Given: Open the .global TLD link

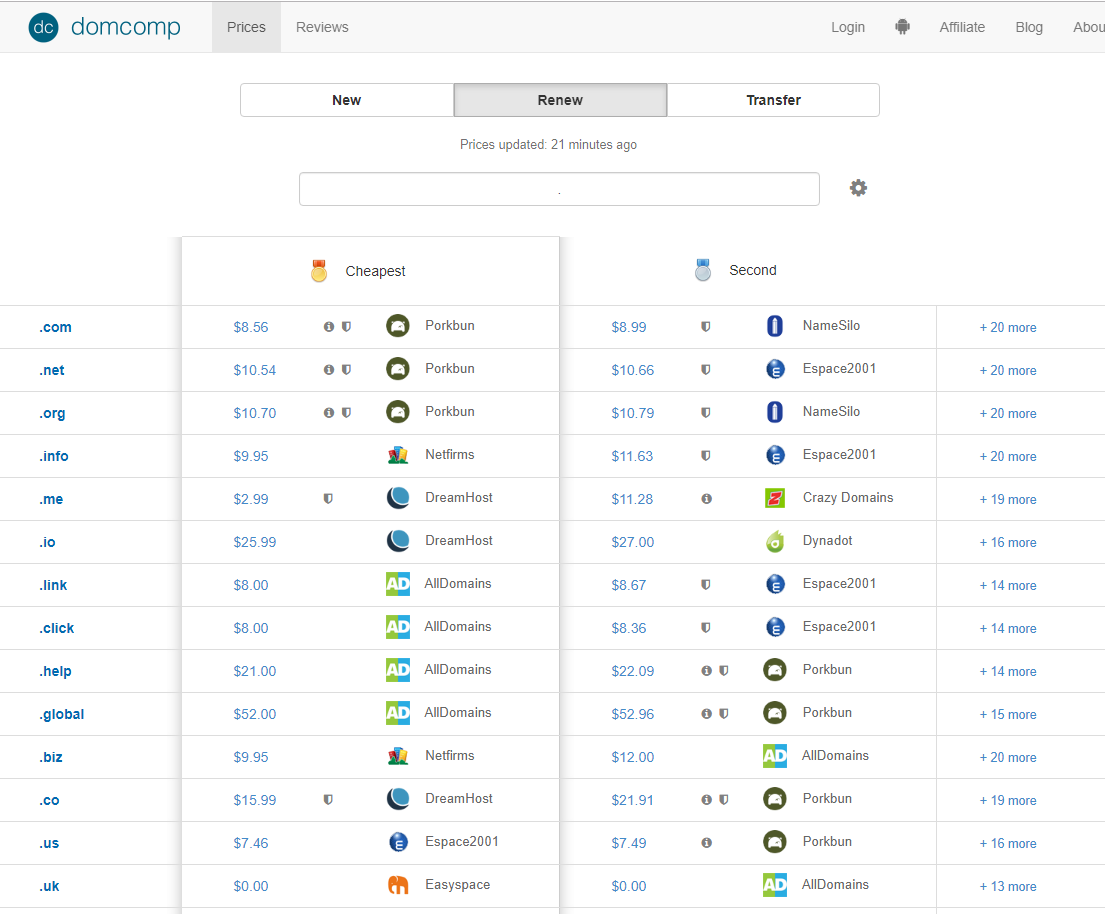Looking at the screenshot, I should 61,714.
